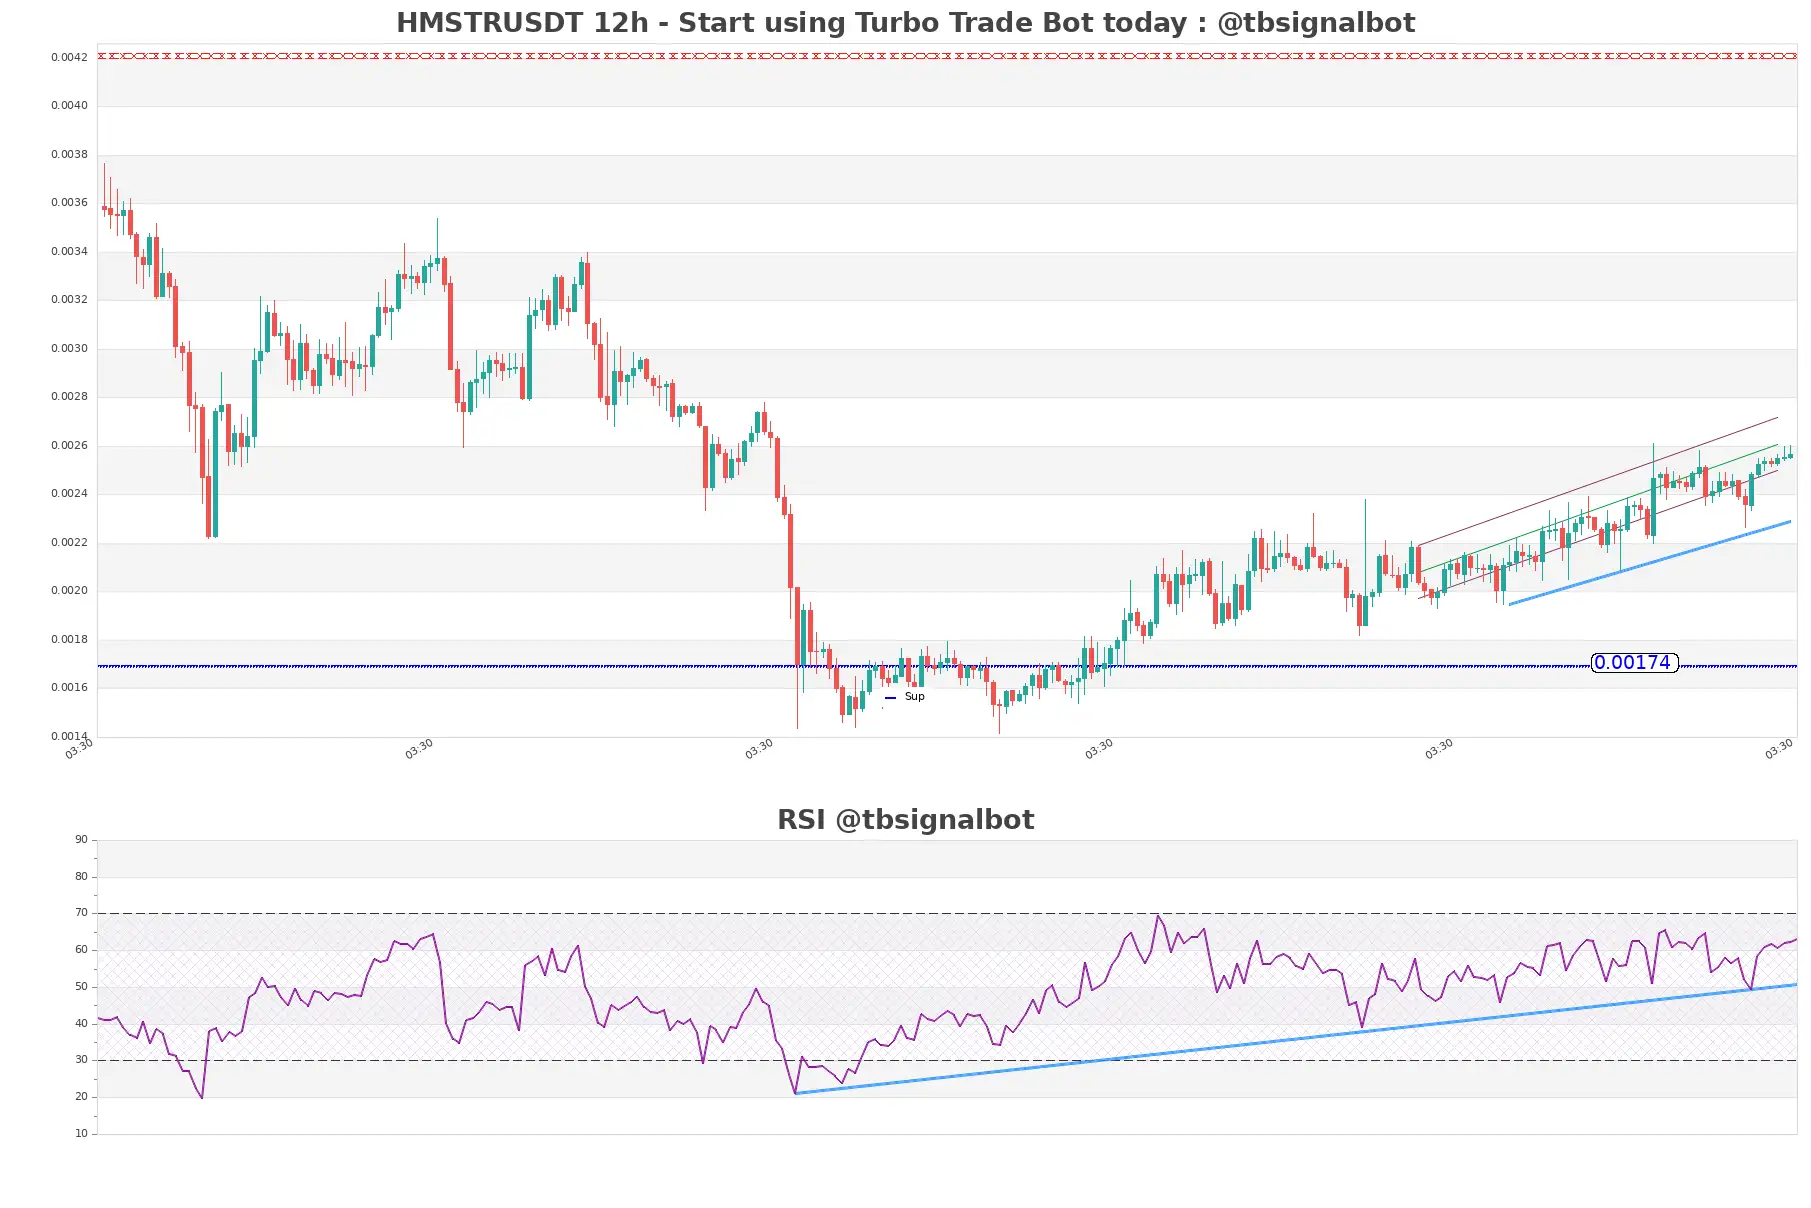Click the 0.0026 price axis label

click(x=69, y=445)
